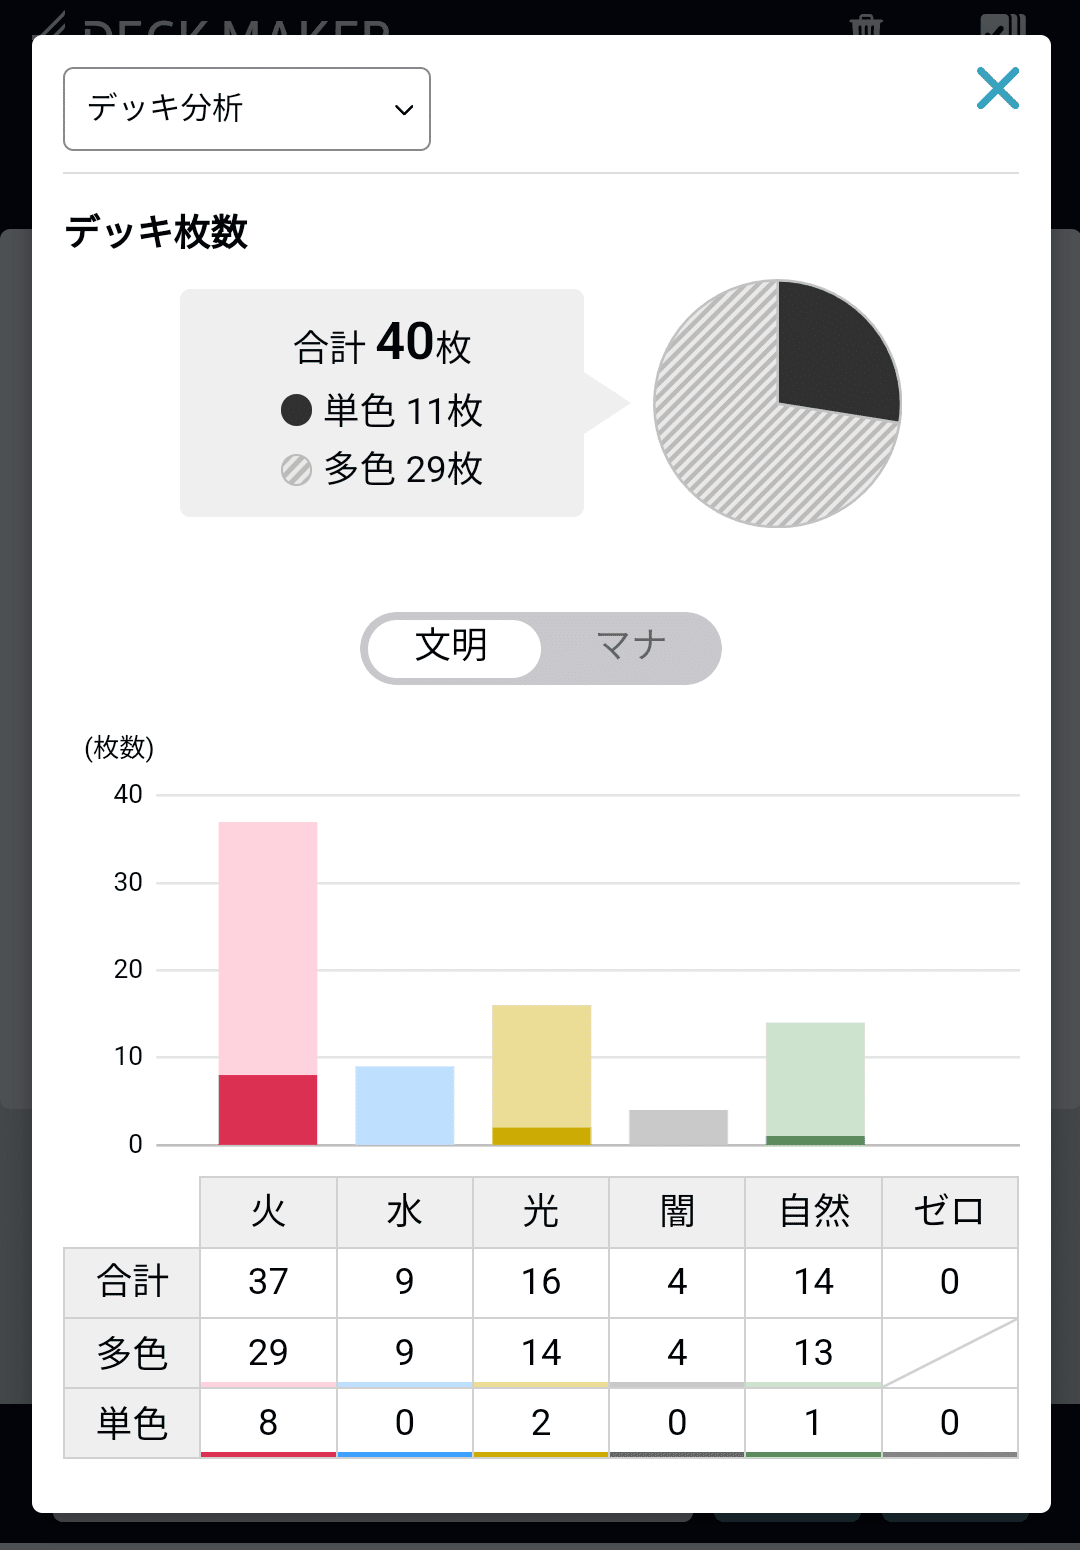Click the 単色 row label

pos(132,1423)
